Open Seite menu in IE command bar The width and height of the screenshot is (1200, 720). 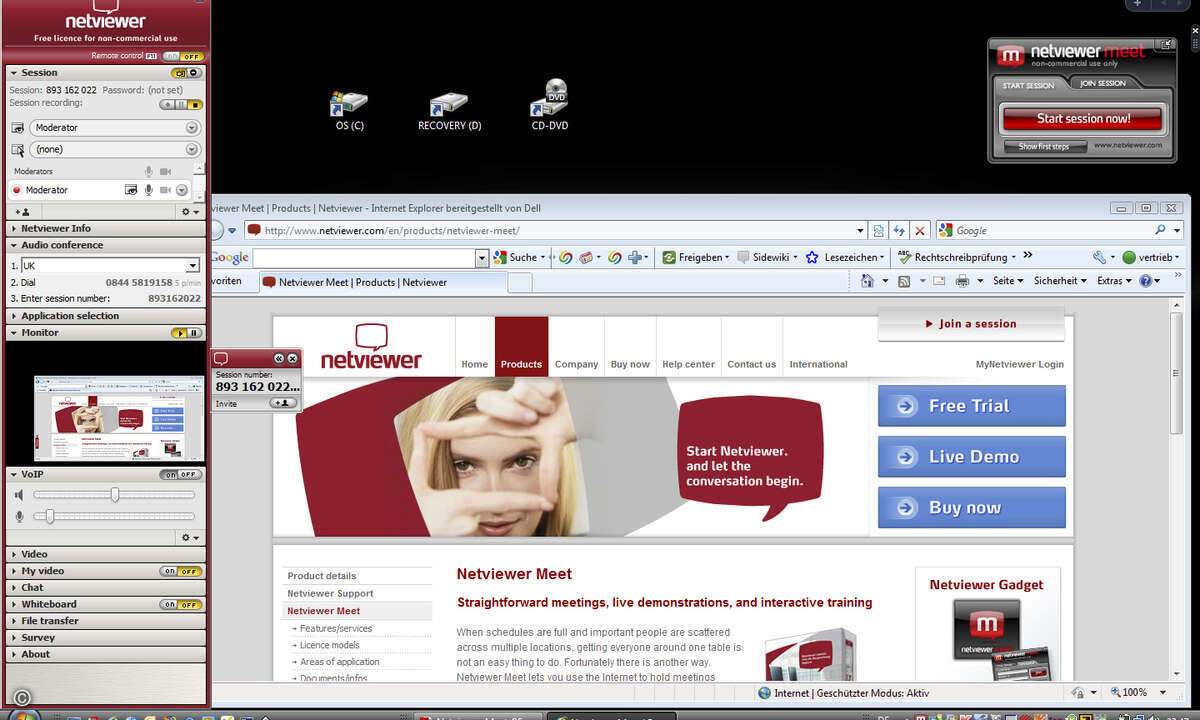(1008, 281)
